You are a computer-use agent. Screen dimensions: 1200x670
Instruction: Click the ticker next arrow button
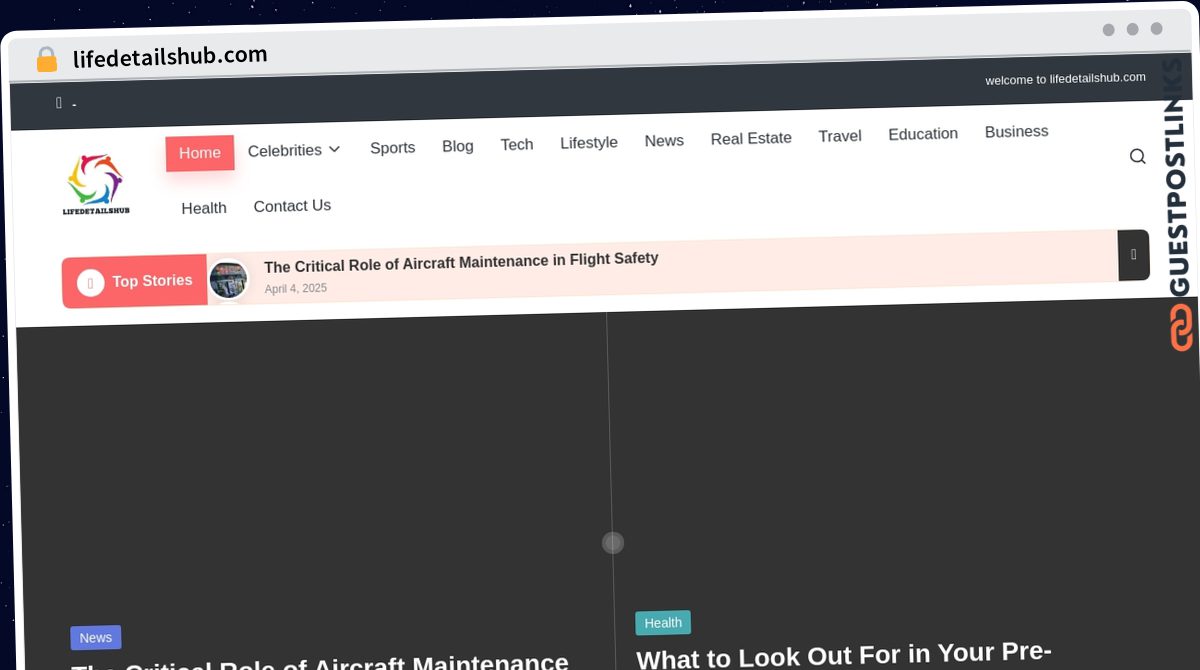[x=1133, y=255]
